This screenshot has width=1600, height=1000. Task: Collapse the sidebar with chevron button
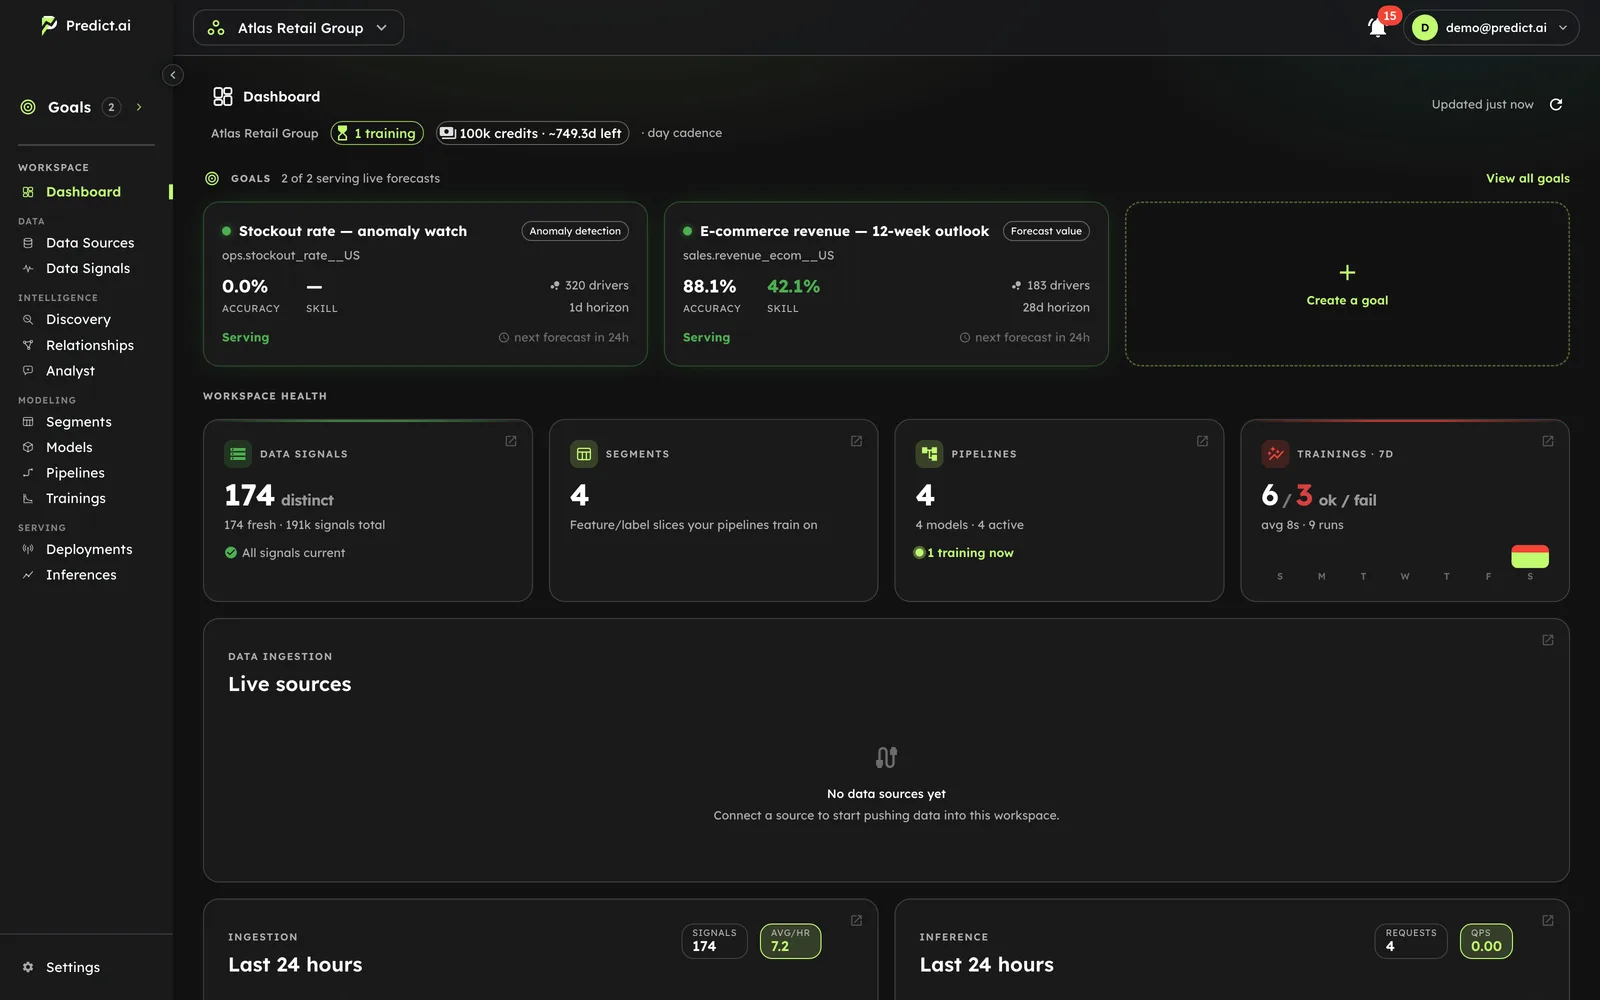tap(173, 75)
